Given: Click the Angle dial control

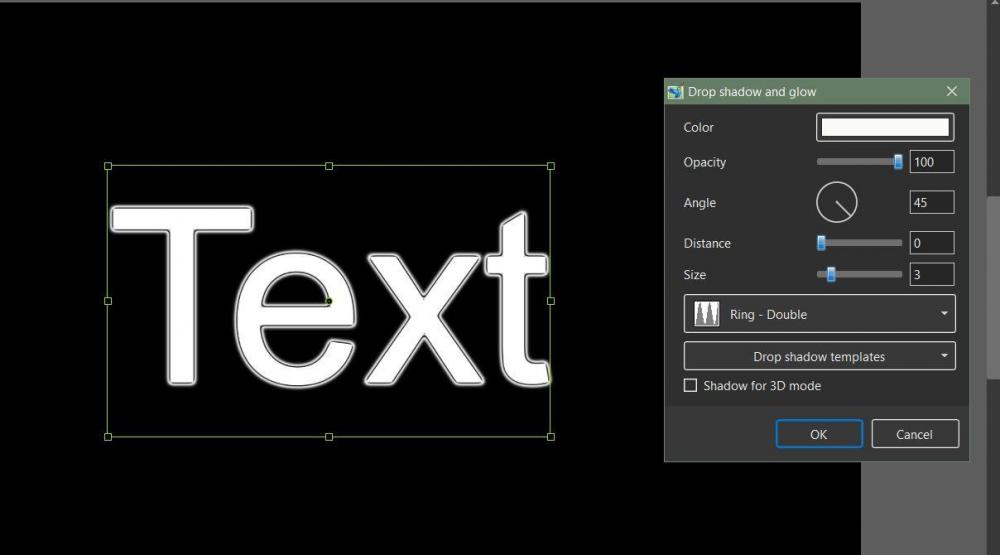Looking at the screenshot, I should (837, 202).
